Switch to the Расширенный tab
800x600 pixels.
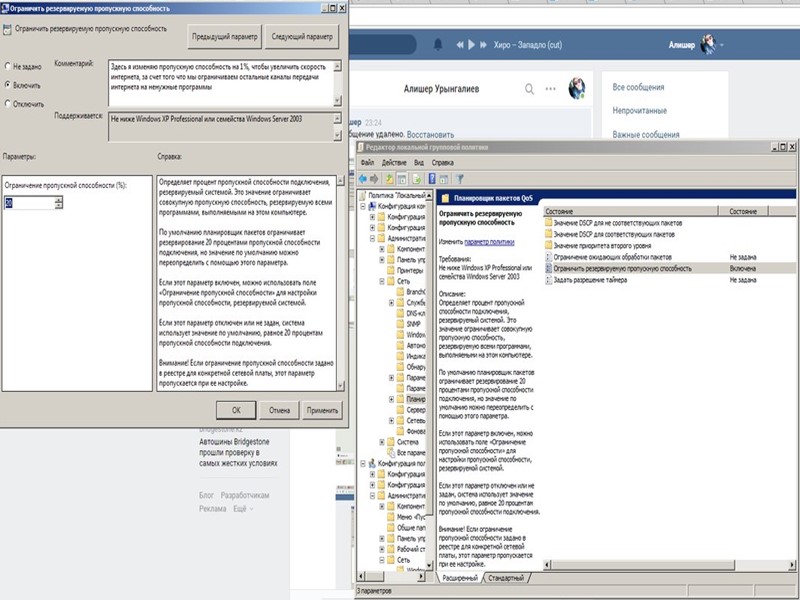(x=460, y=578)
